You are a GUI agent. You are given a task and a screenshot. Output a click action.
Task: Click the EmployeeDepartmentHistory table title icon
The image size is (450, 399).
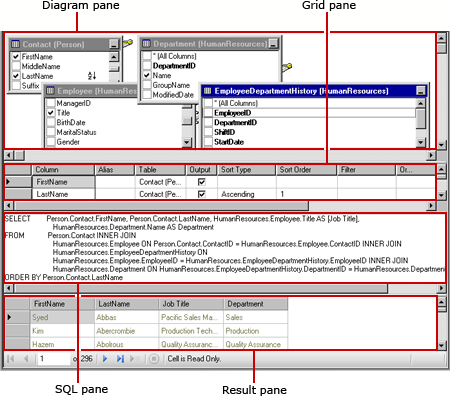[x=207, y=91]
